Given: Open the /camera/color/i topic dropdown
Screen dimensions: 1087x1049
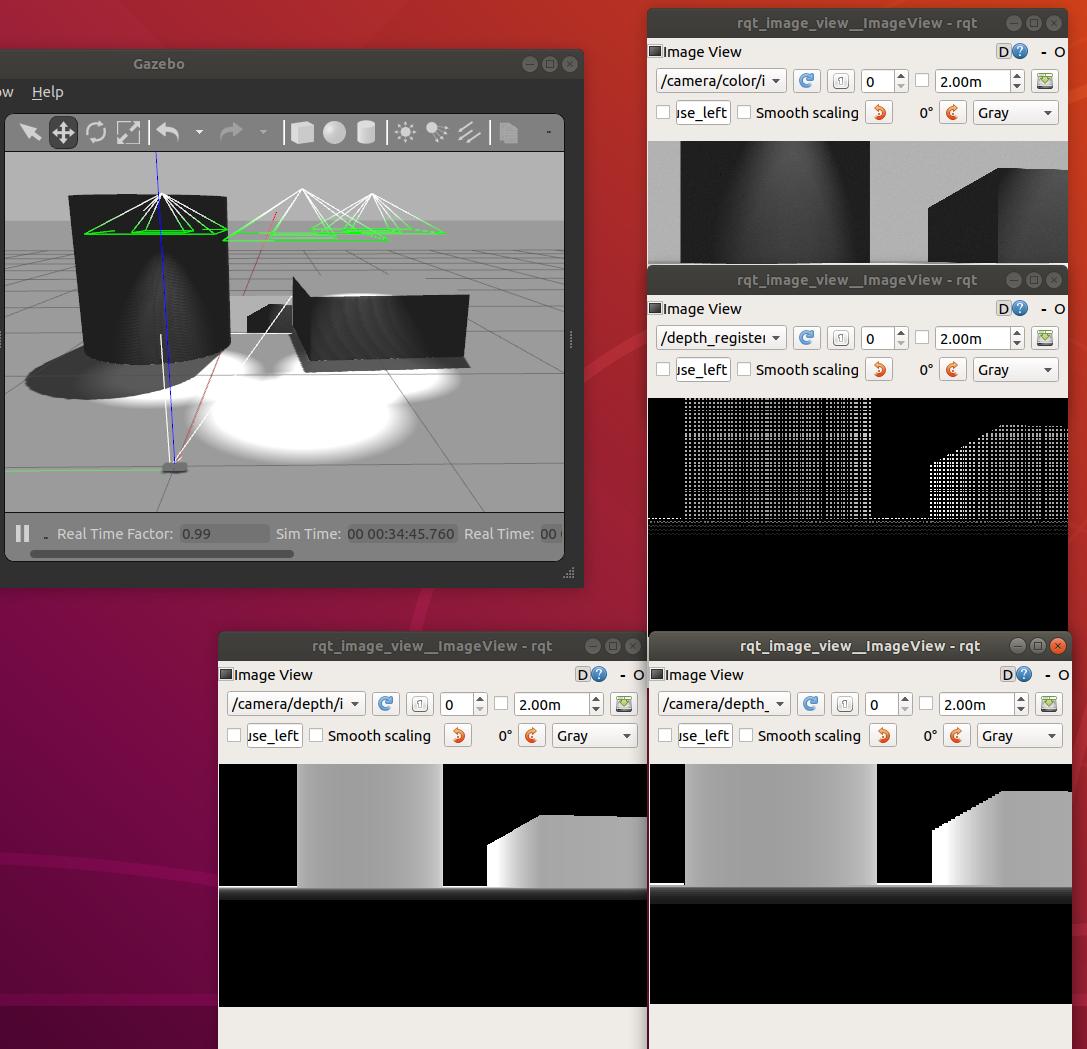Looking at the screenshot, I should tap(721, 81).
